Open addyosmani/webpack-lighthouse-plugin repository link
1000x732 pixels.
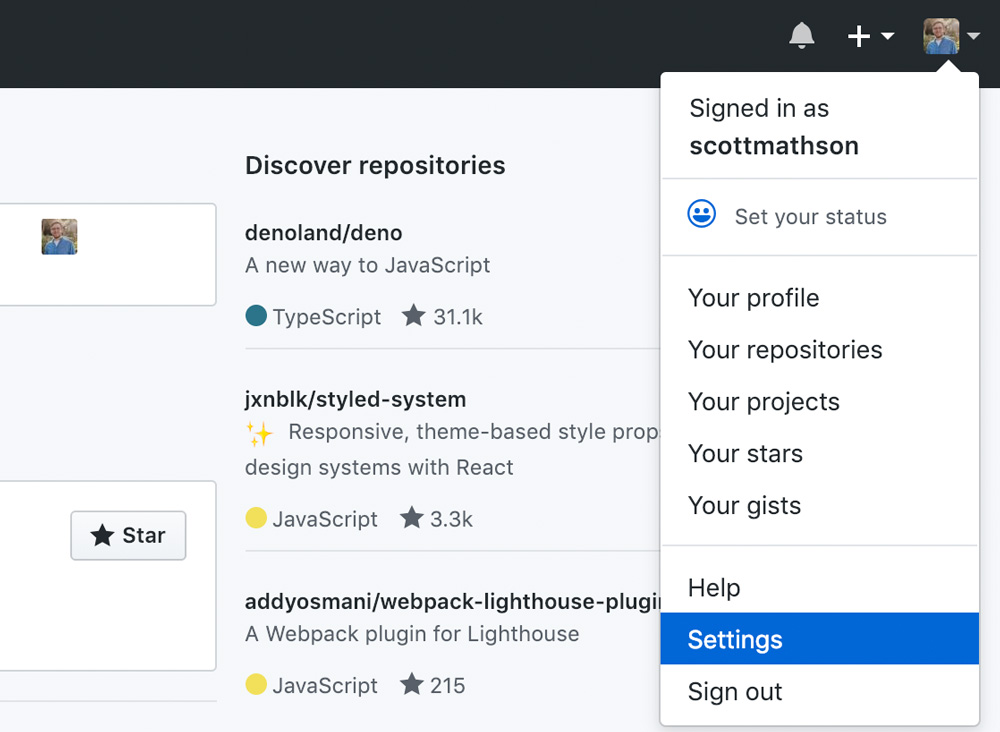(x=453, y=601)
